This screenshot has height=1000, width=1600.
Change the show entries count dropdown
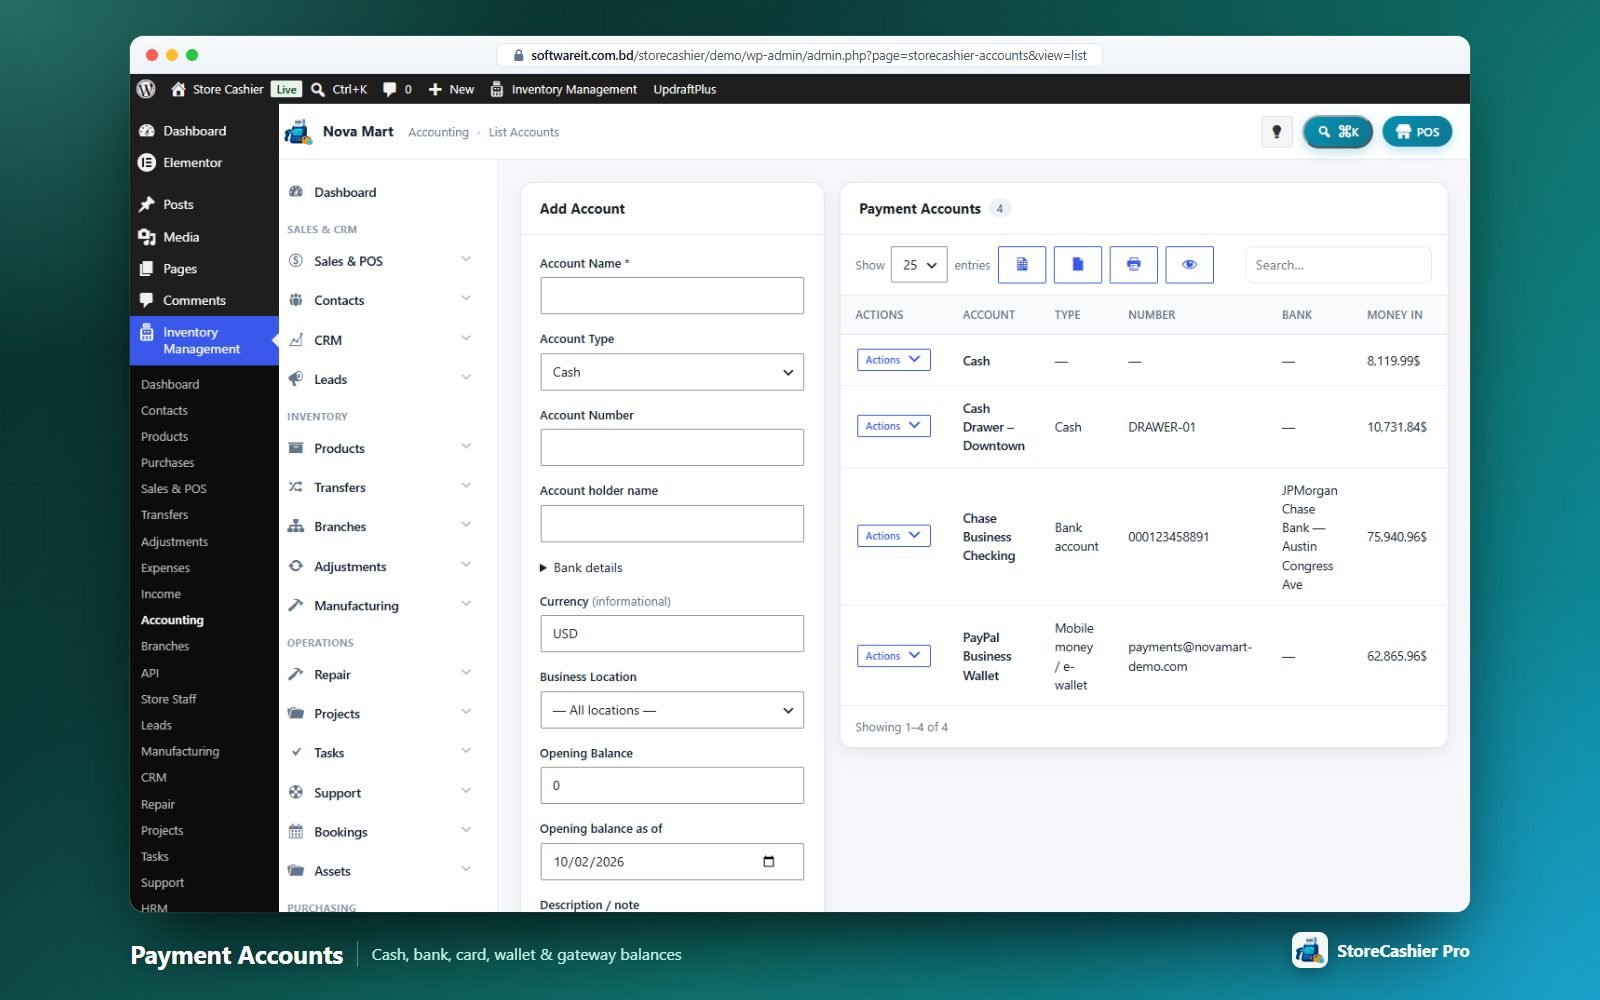(919, 265)
